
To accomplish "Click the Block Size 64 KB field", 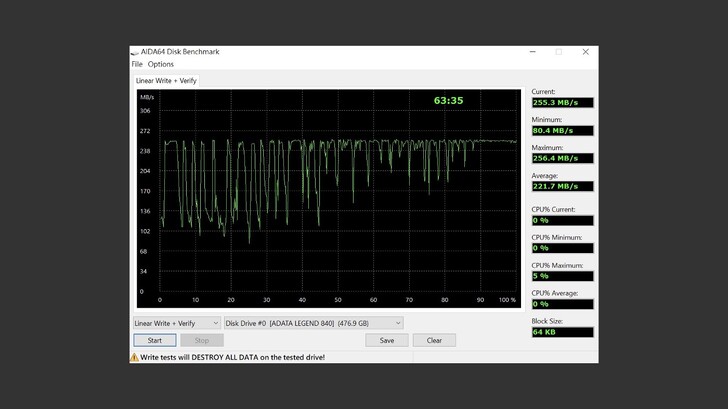I will 561,332.
